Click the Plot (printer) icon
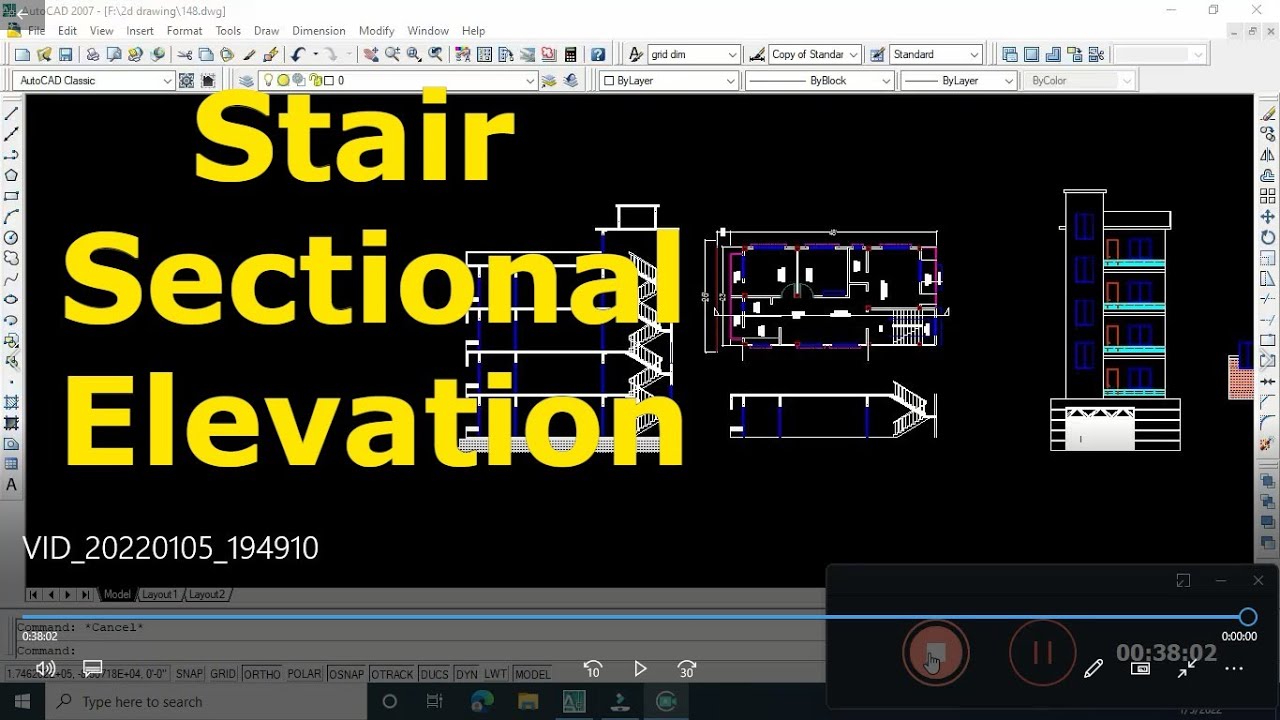 tap(93, 55)
